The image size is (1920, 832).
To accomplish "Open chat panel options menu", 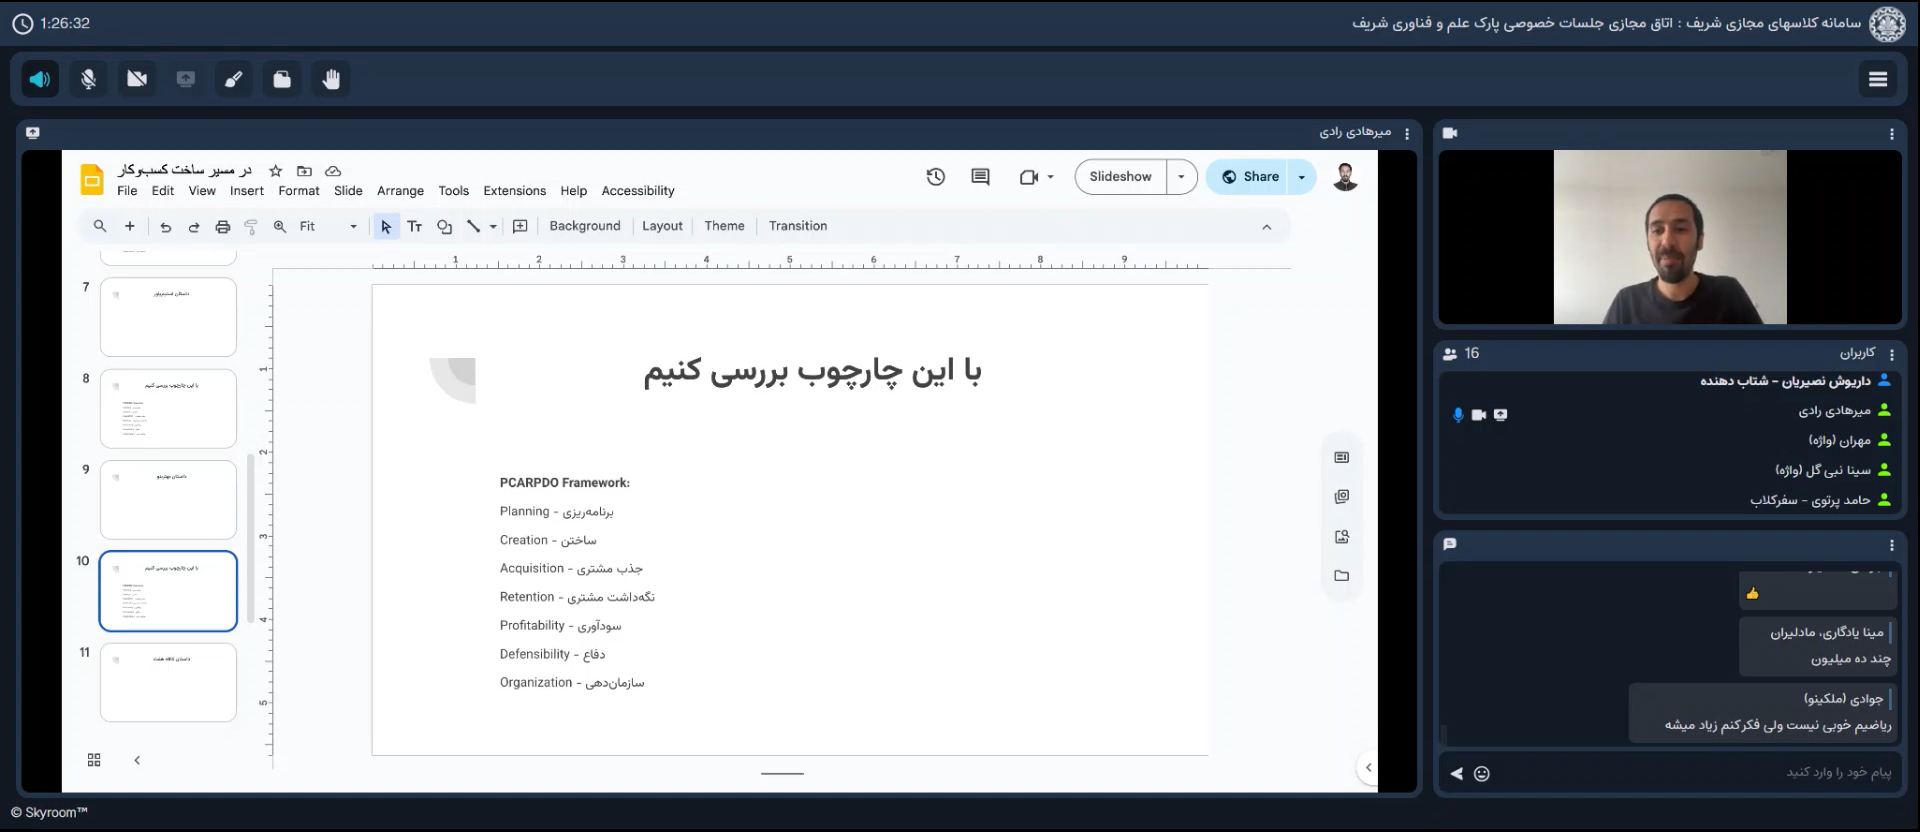I will tap(1892, 545).
